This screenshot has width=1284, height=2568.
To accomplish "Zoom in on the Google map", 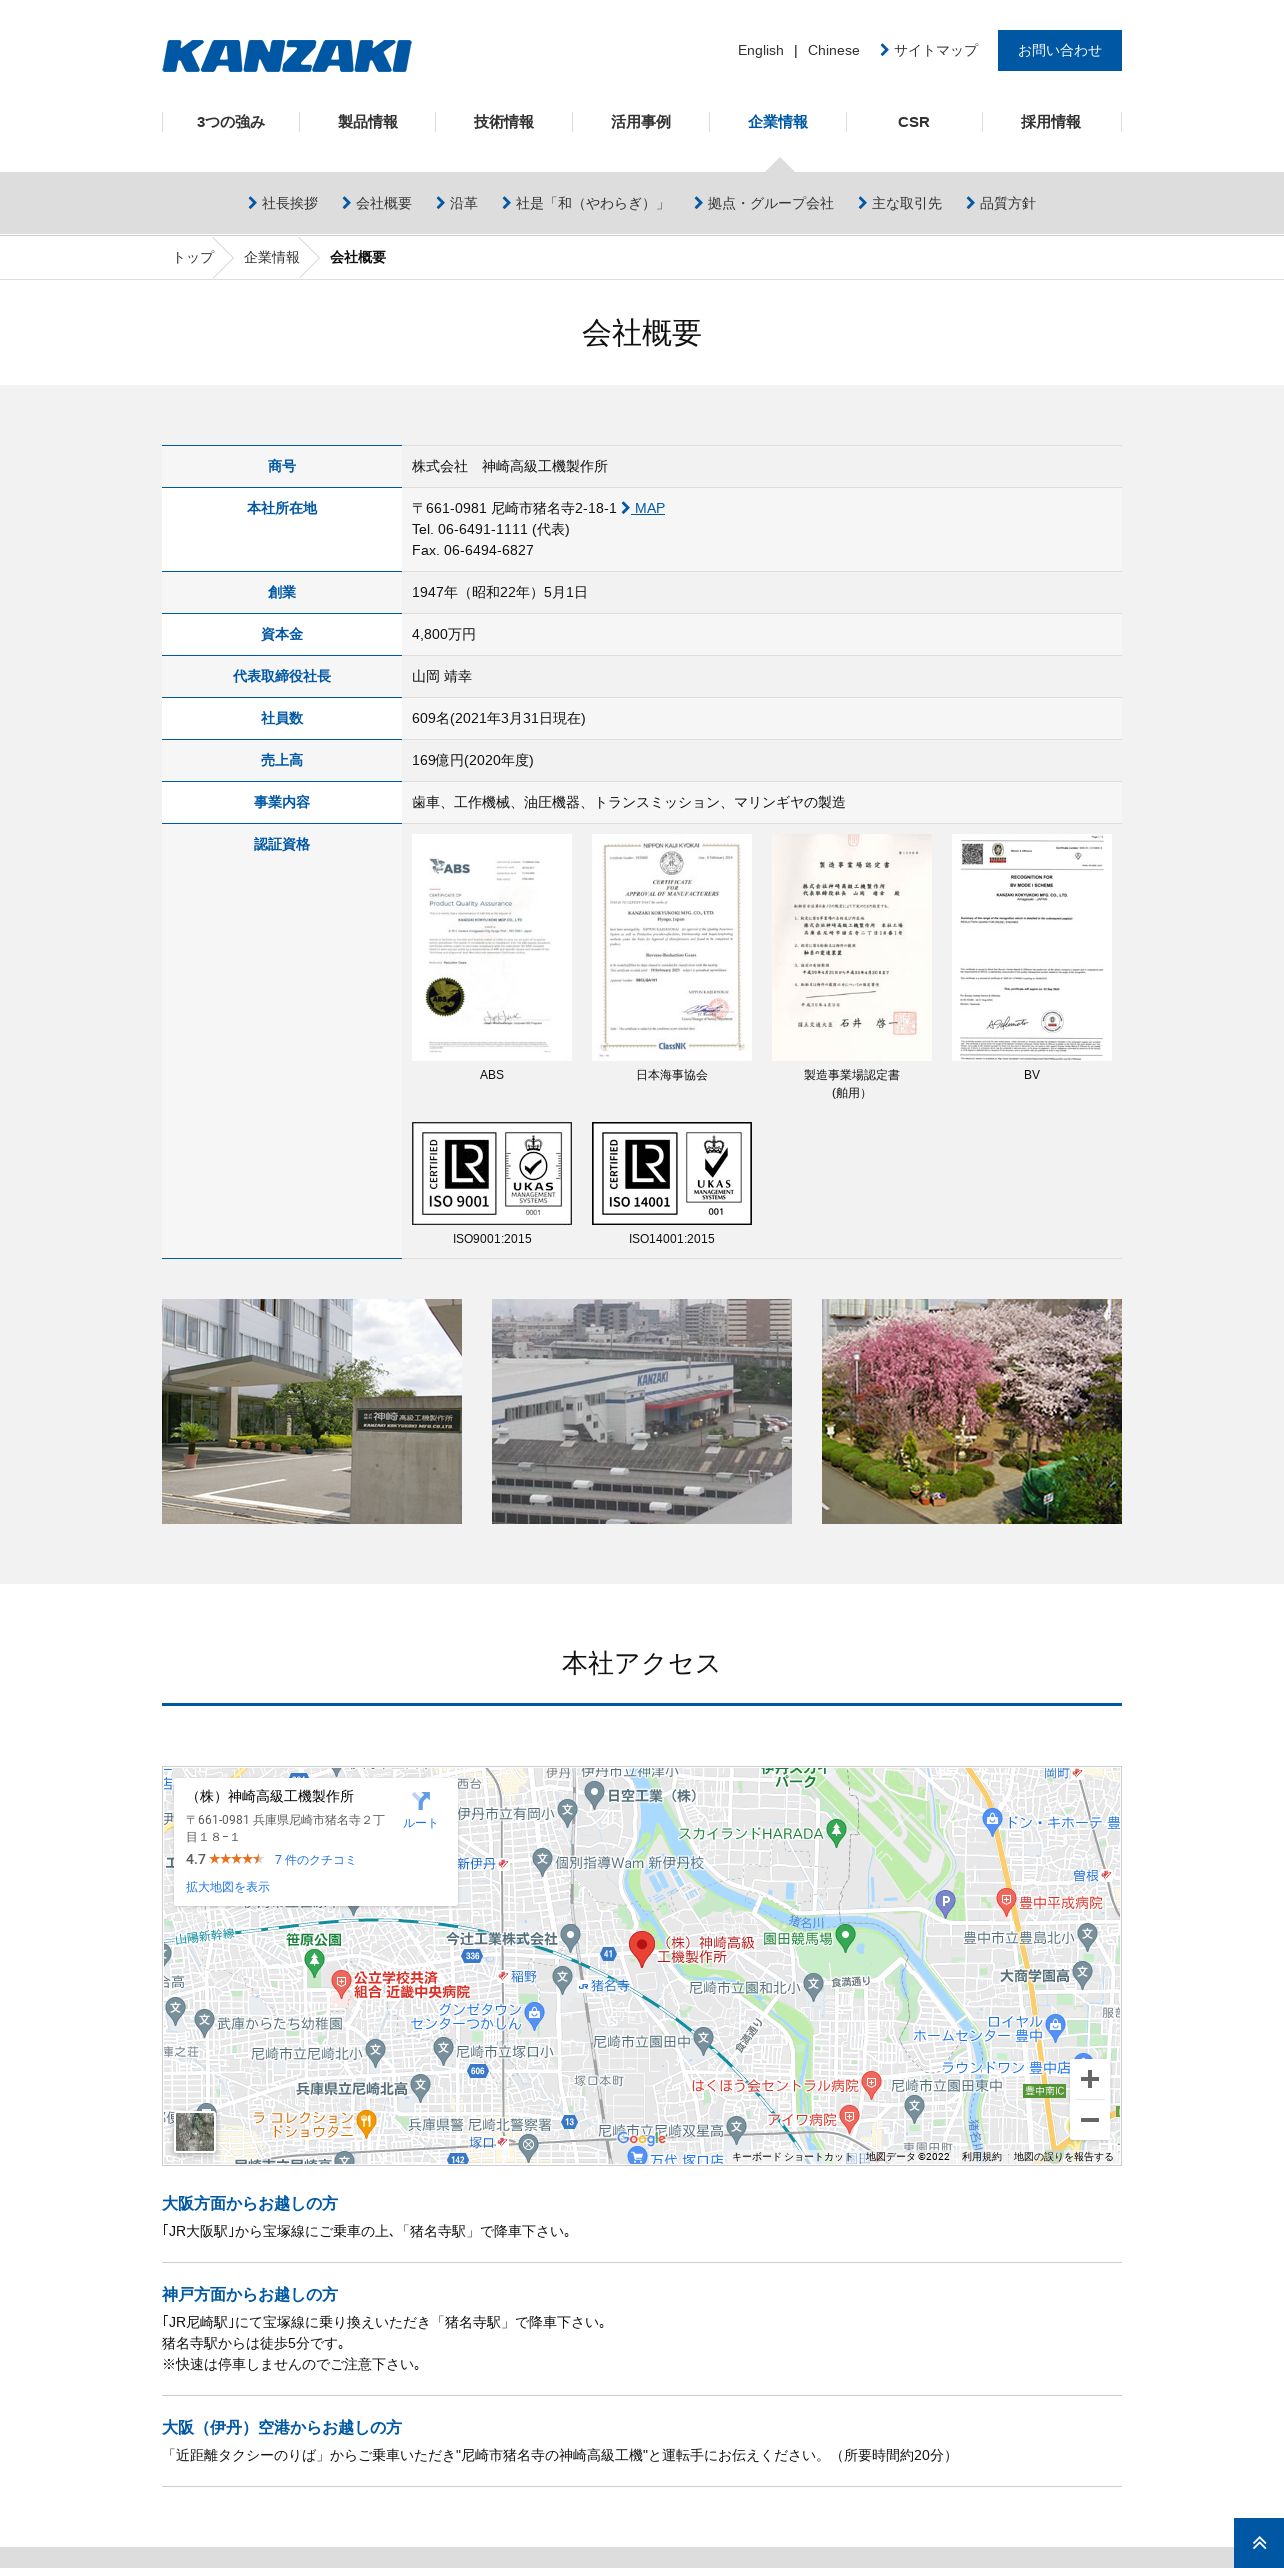I will [1090, 2079].
